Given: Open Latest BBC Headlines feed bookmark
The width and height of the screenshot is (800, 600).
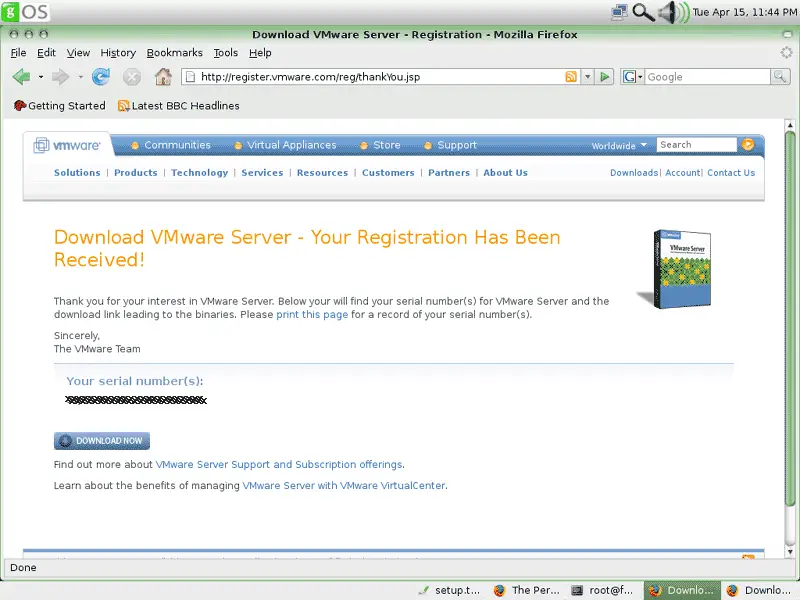Looking at the screenshot, I should pyautogui.click(x=179, y=106).
